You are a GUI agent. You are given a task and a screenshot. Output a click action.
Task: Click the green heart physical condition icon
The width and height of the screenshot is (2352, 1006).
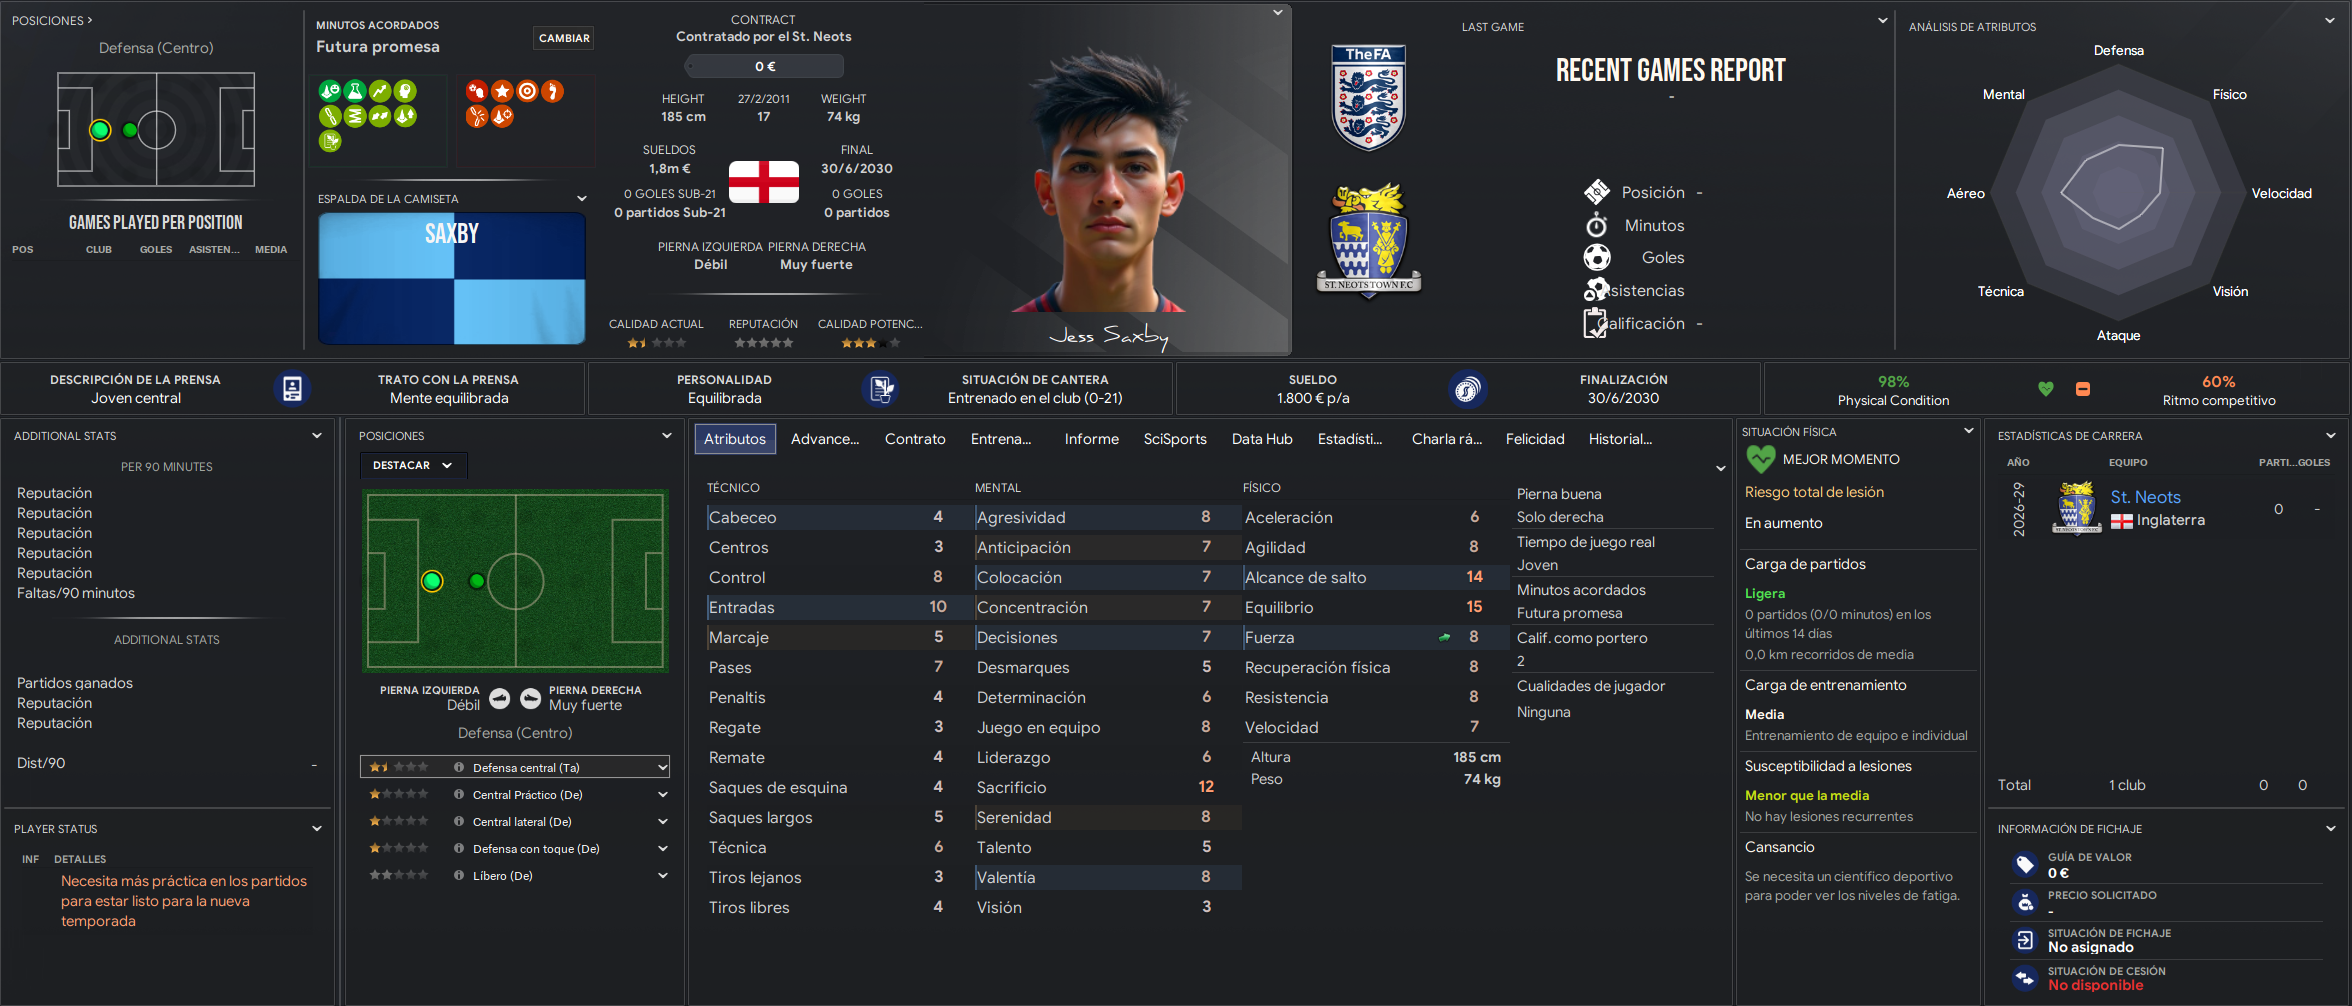pos(2046,389)
